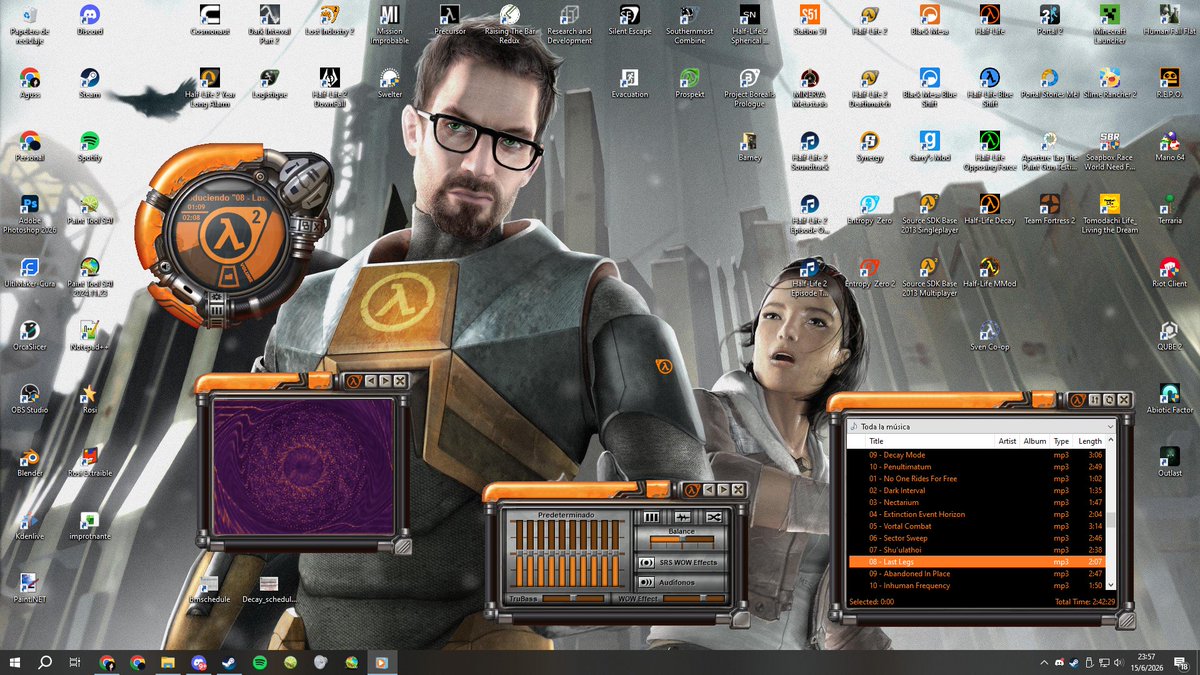
Task: Open the OrcaSlicer desktop shortcut
Action: pos(30,336)
